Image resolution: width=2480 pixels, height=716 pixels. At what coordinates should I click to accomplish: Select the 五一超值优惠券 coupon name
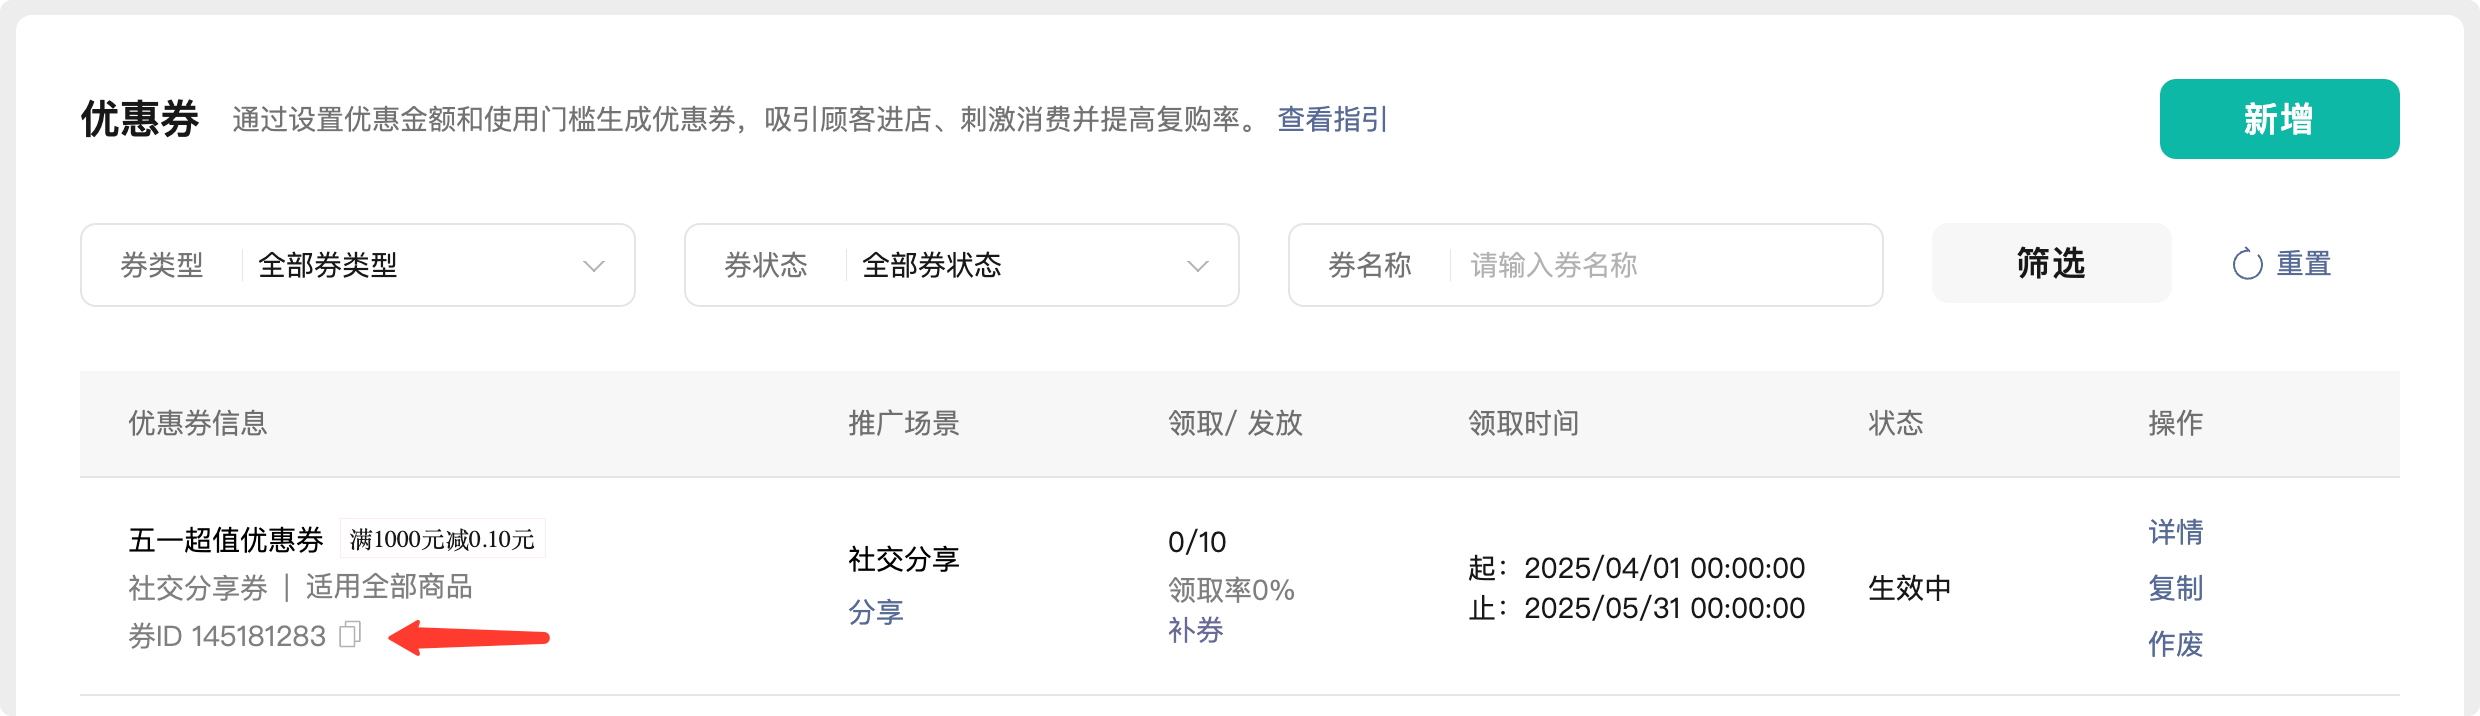coord(226,540)
